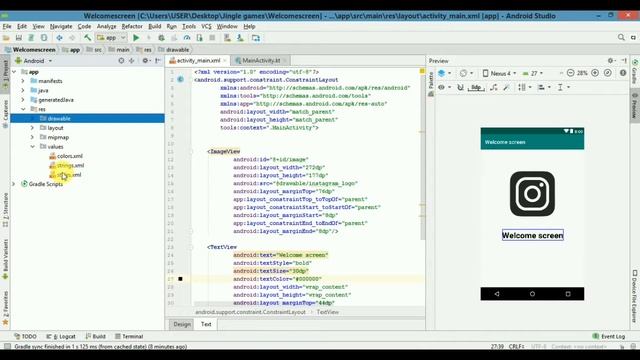This screenshot has width=640, height=360.
Task: Click the Search Everywhere magnifier icon
Action: [621, 37]
